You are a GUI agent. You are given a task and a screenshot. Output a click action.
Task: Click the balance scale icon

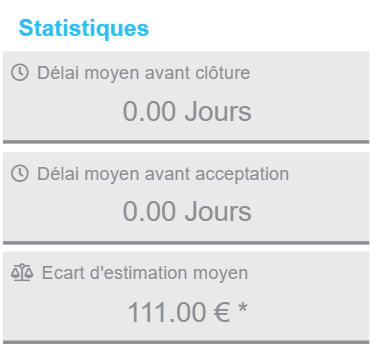tap(22, 272)
